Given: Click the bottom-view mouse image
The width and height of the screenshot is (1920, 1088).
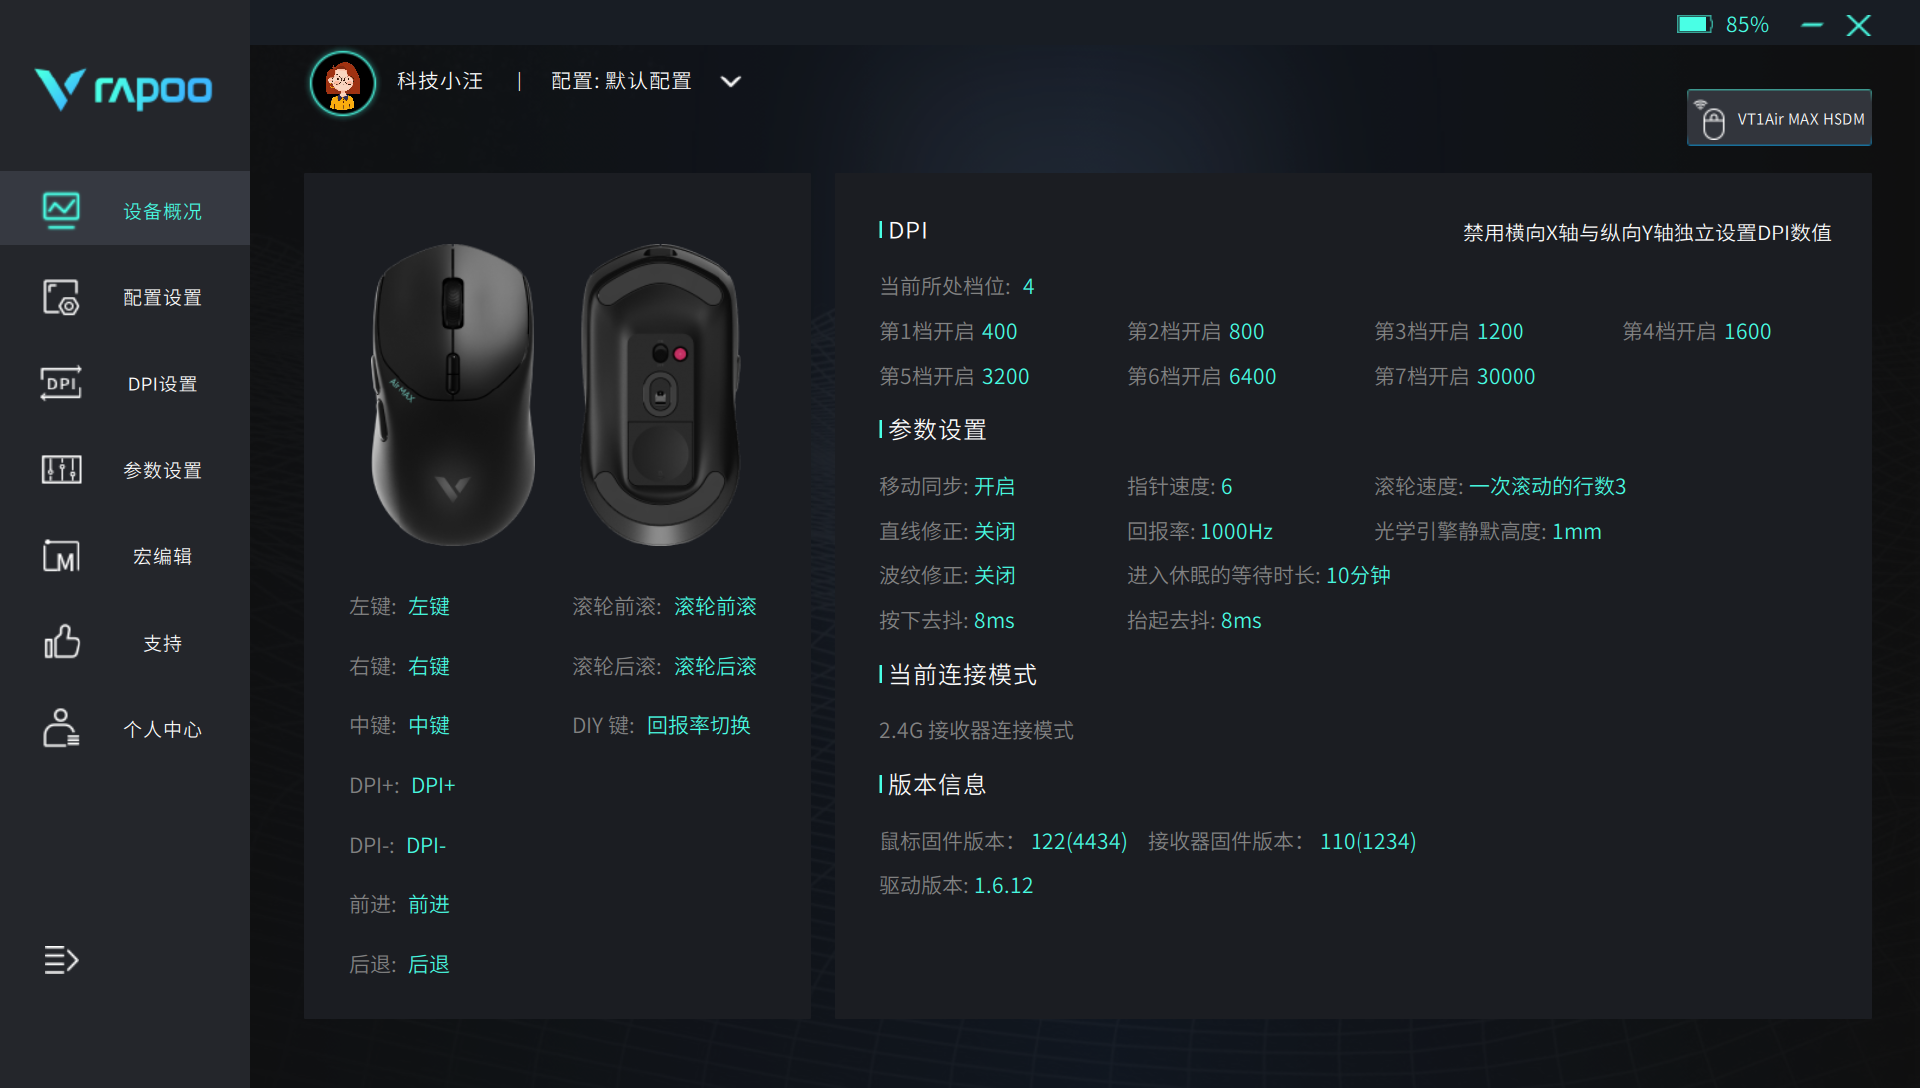Looking at the screenshot, I should coord(660,395).
